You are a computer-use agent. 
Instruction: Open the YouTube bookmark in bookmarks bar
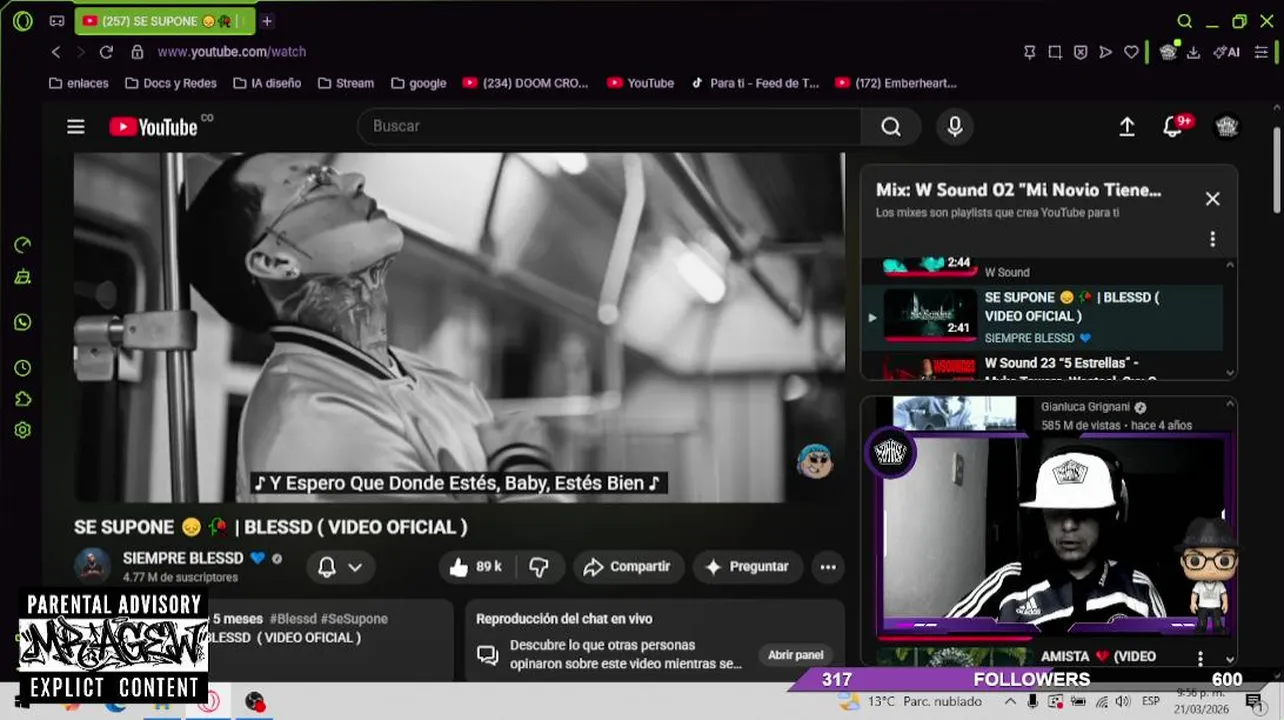pos(640,83)
